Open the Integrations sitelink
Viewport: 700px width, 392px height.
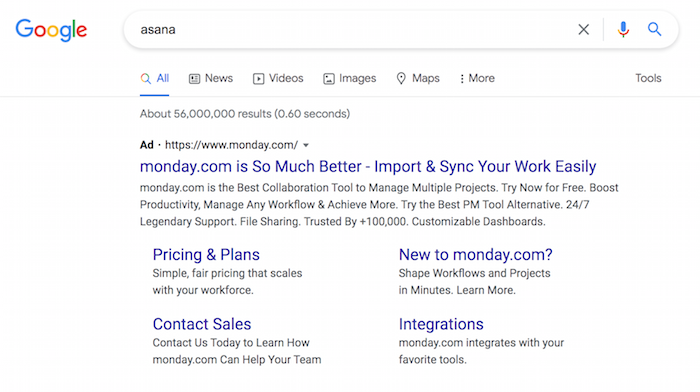441,324
